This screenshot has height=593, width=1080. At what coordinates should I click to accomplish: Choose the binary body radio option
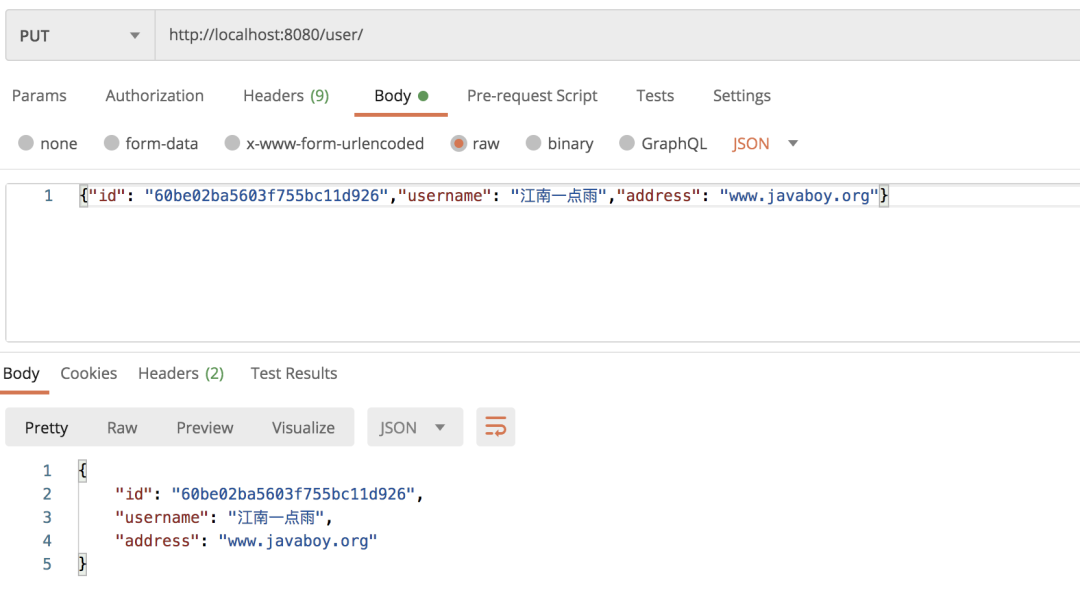pos(534,144)
